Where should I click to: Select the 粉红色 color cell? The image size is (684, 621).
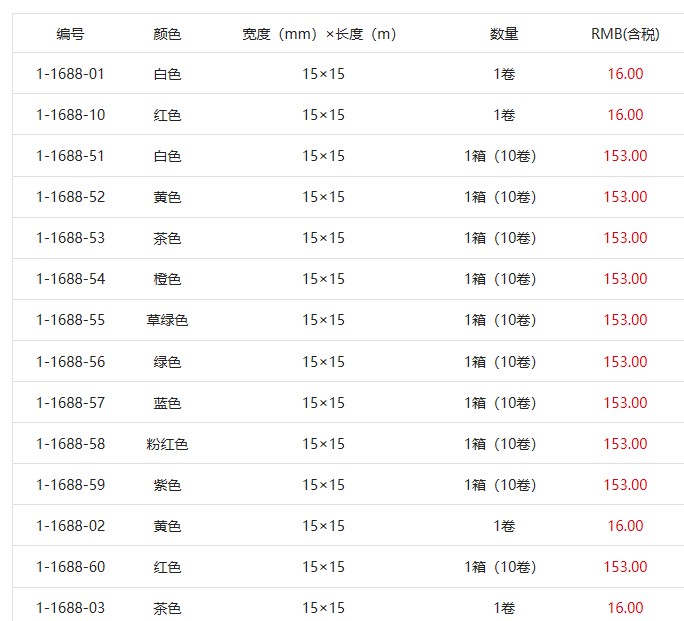click(167, 444)
